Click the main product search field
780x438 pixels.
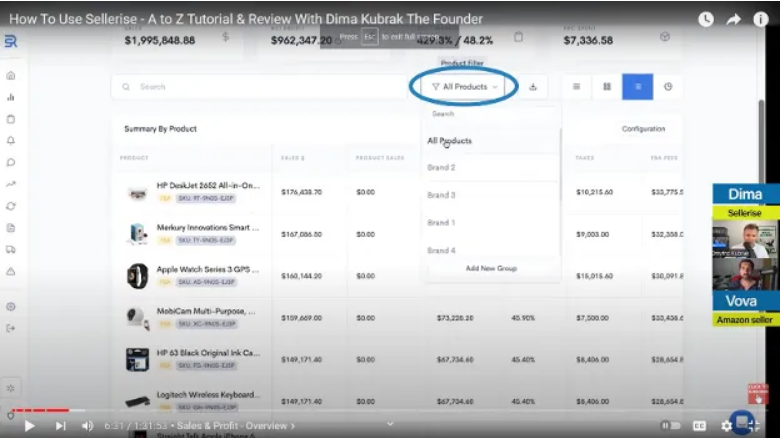(x=259, y=87)
